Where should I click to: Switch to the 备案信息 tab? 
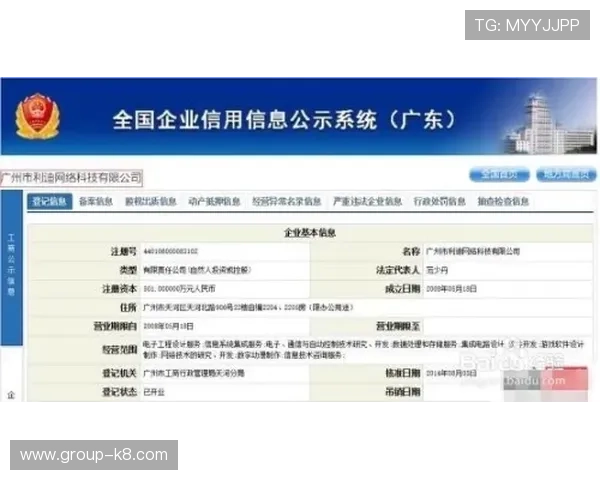(x=96, y=201)
